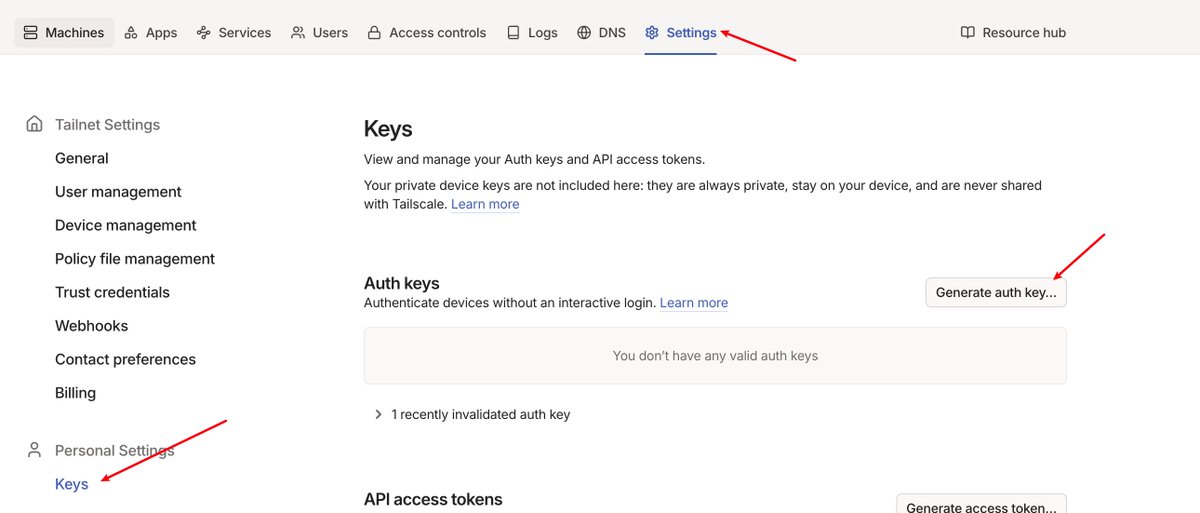
Task: Open Access controls tab
Action: click(426, 32)
